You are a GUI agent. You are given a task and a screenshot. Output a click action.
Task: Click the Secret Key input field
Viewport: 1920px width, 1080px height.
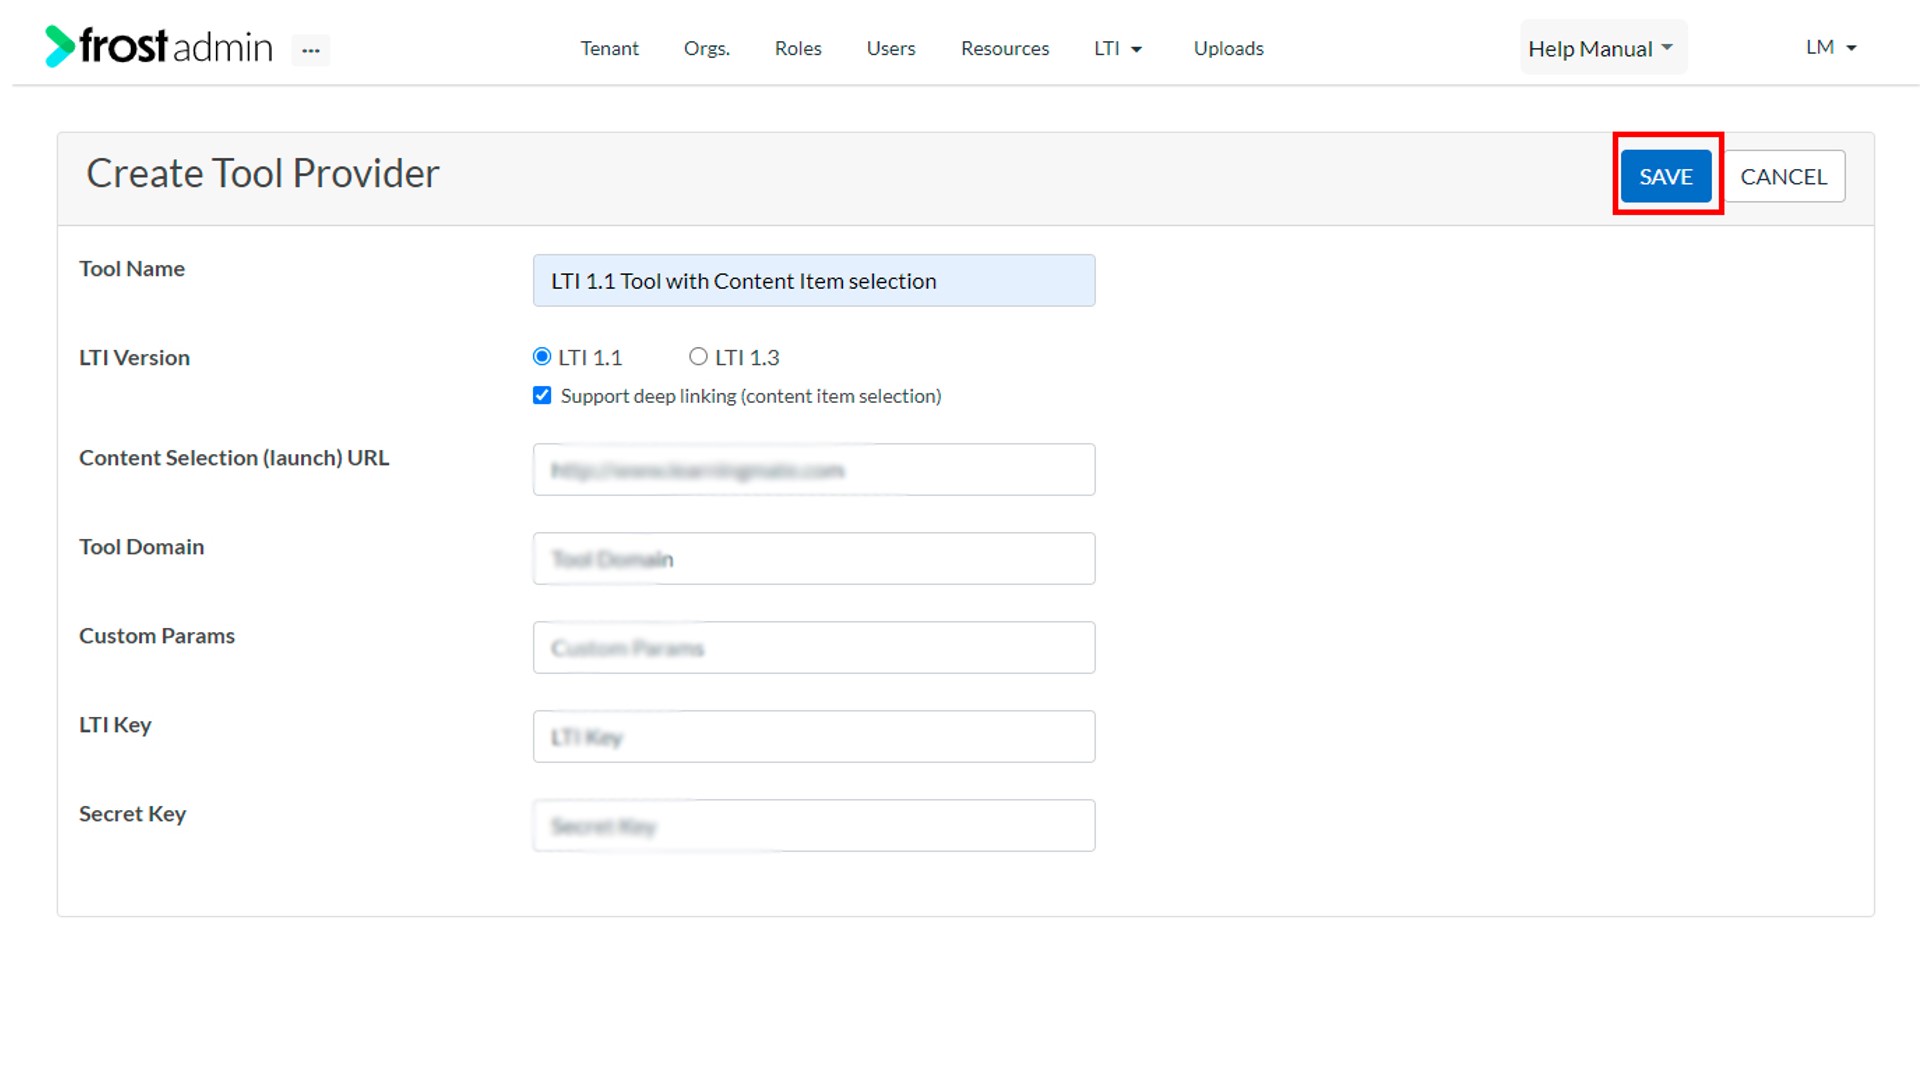[814, 826]
